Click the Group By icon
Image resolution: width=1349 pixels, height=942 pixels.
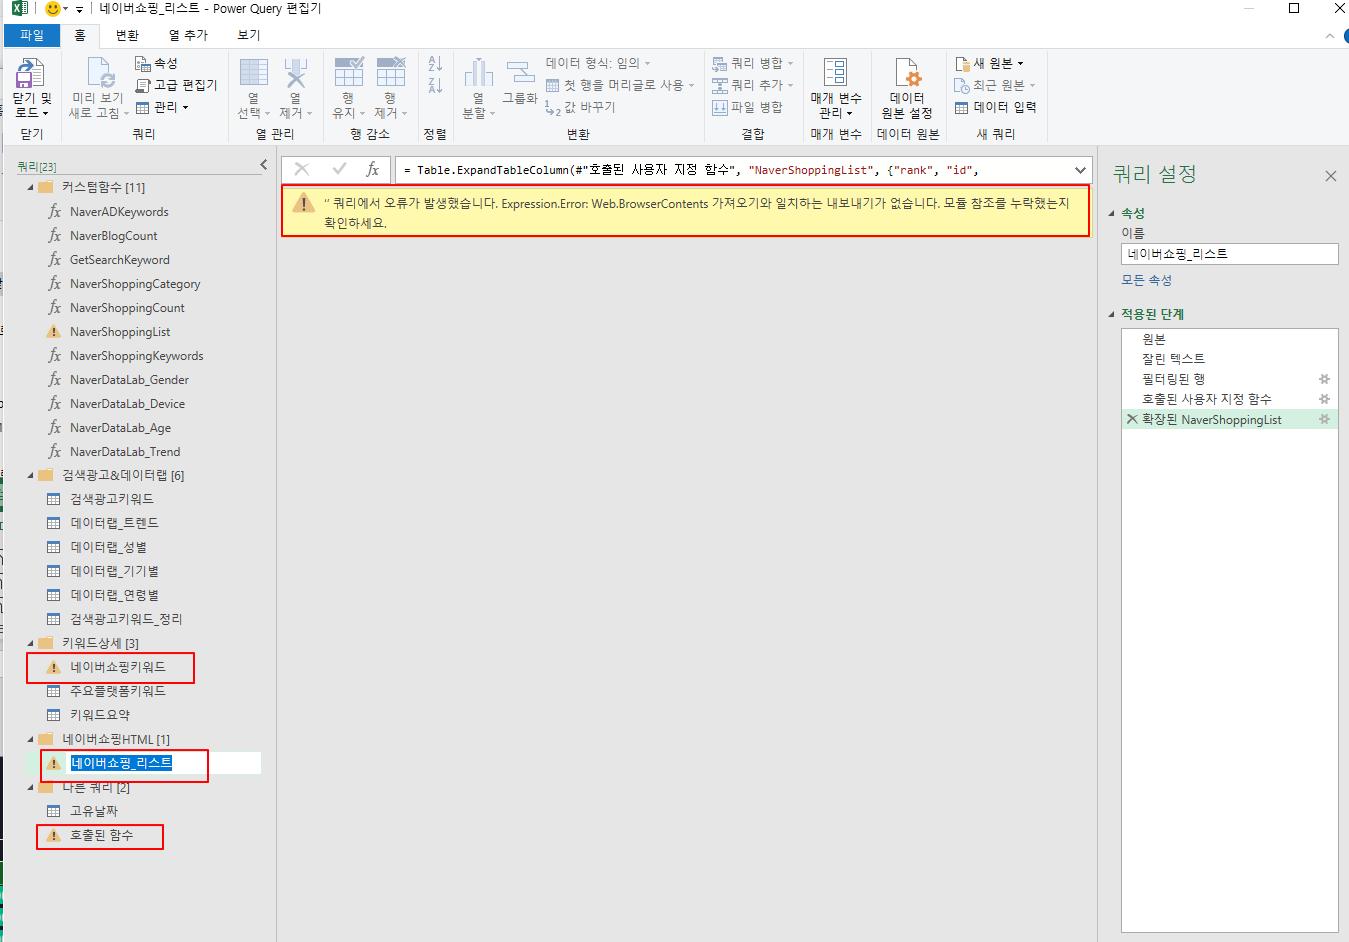pyautogui.click(x=519, y=75)
